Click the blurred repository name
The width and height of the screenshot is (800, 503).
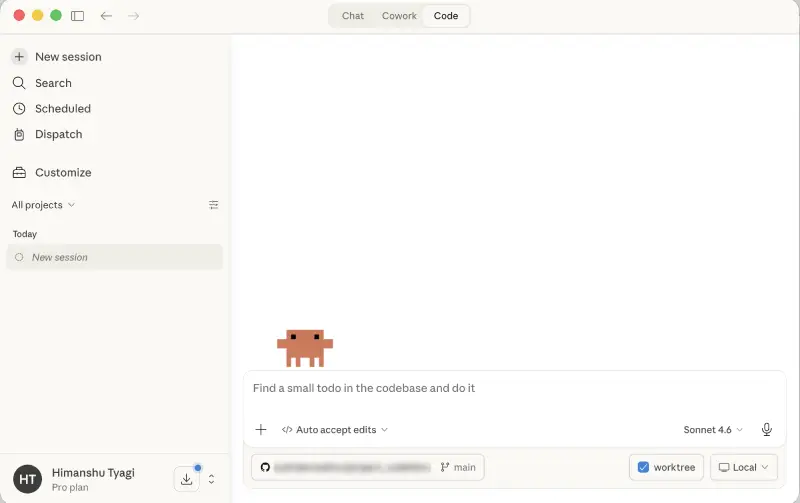[x=352, y=467]
